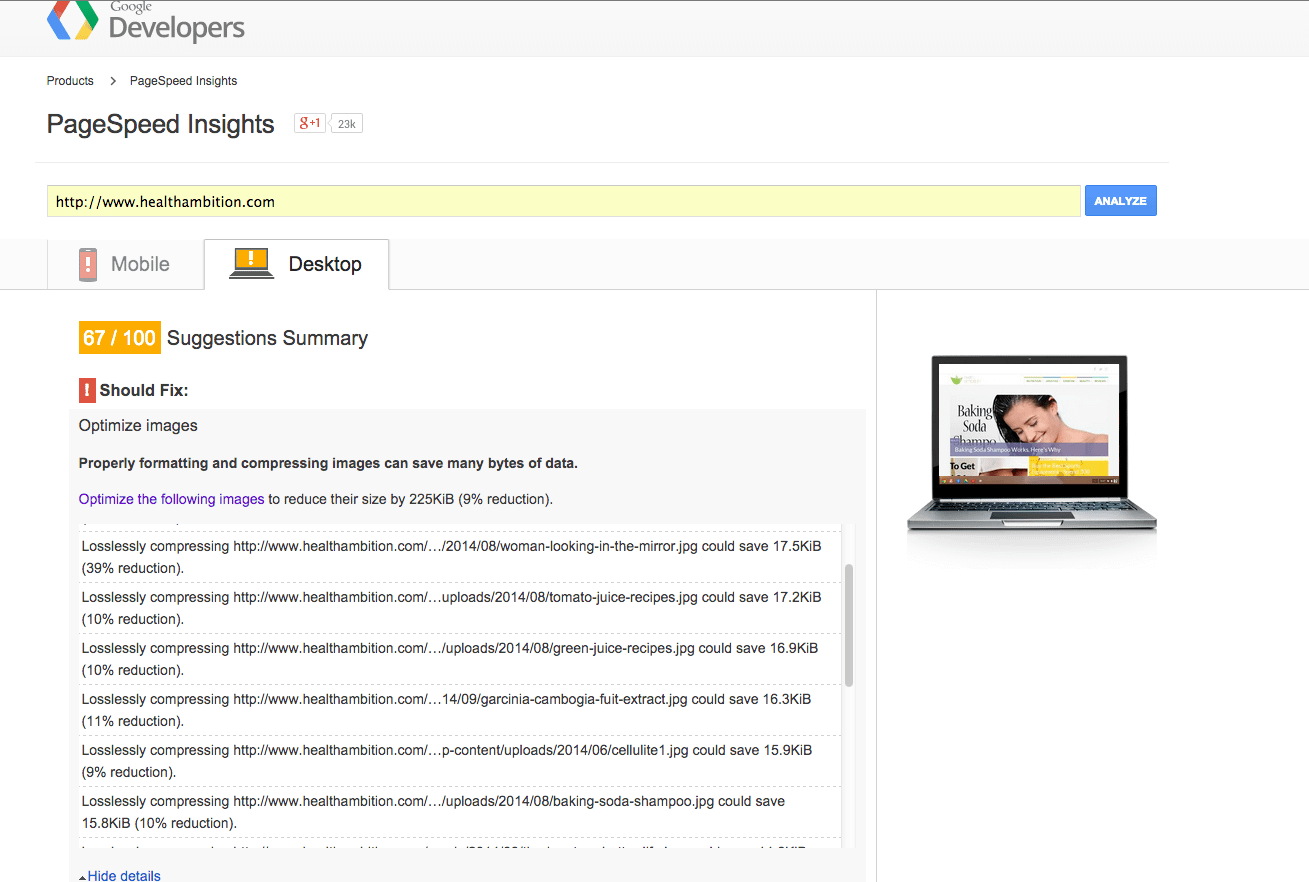Click the Google +1 button
The height and width of the screenshot is (882, 1309).
[x=309, y=123]
